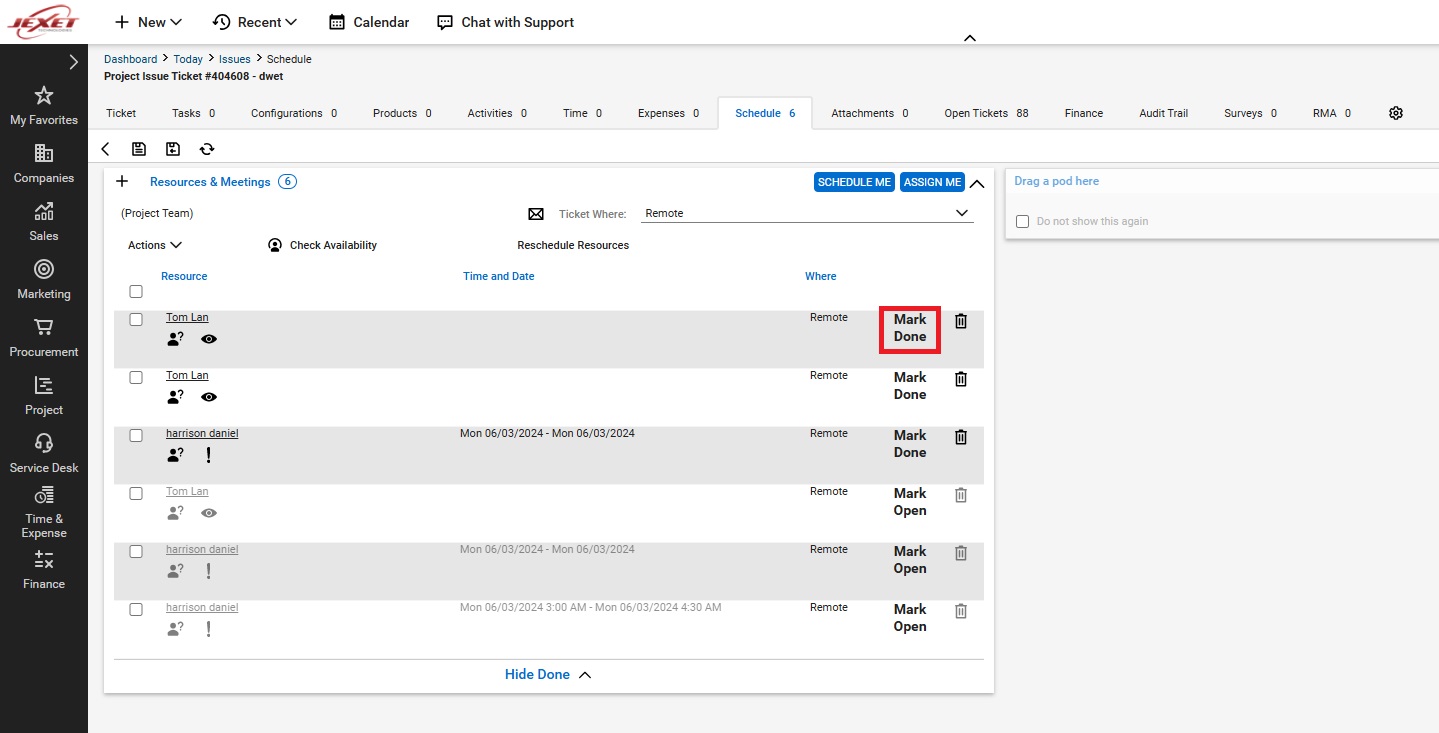Delete the first Tom Lan resource row
This screenshot has width=1439, height=733.
960,321
